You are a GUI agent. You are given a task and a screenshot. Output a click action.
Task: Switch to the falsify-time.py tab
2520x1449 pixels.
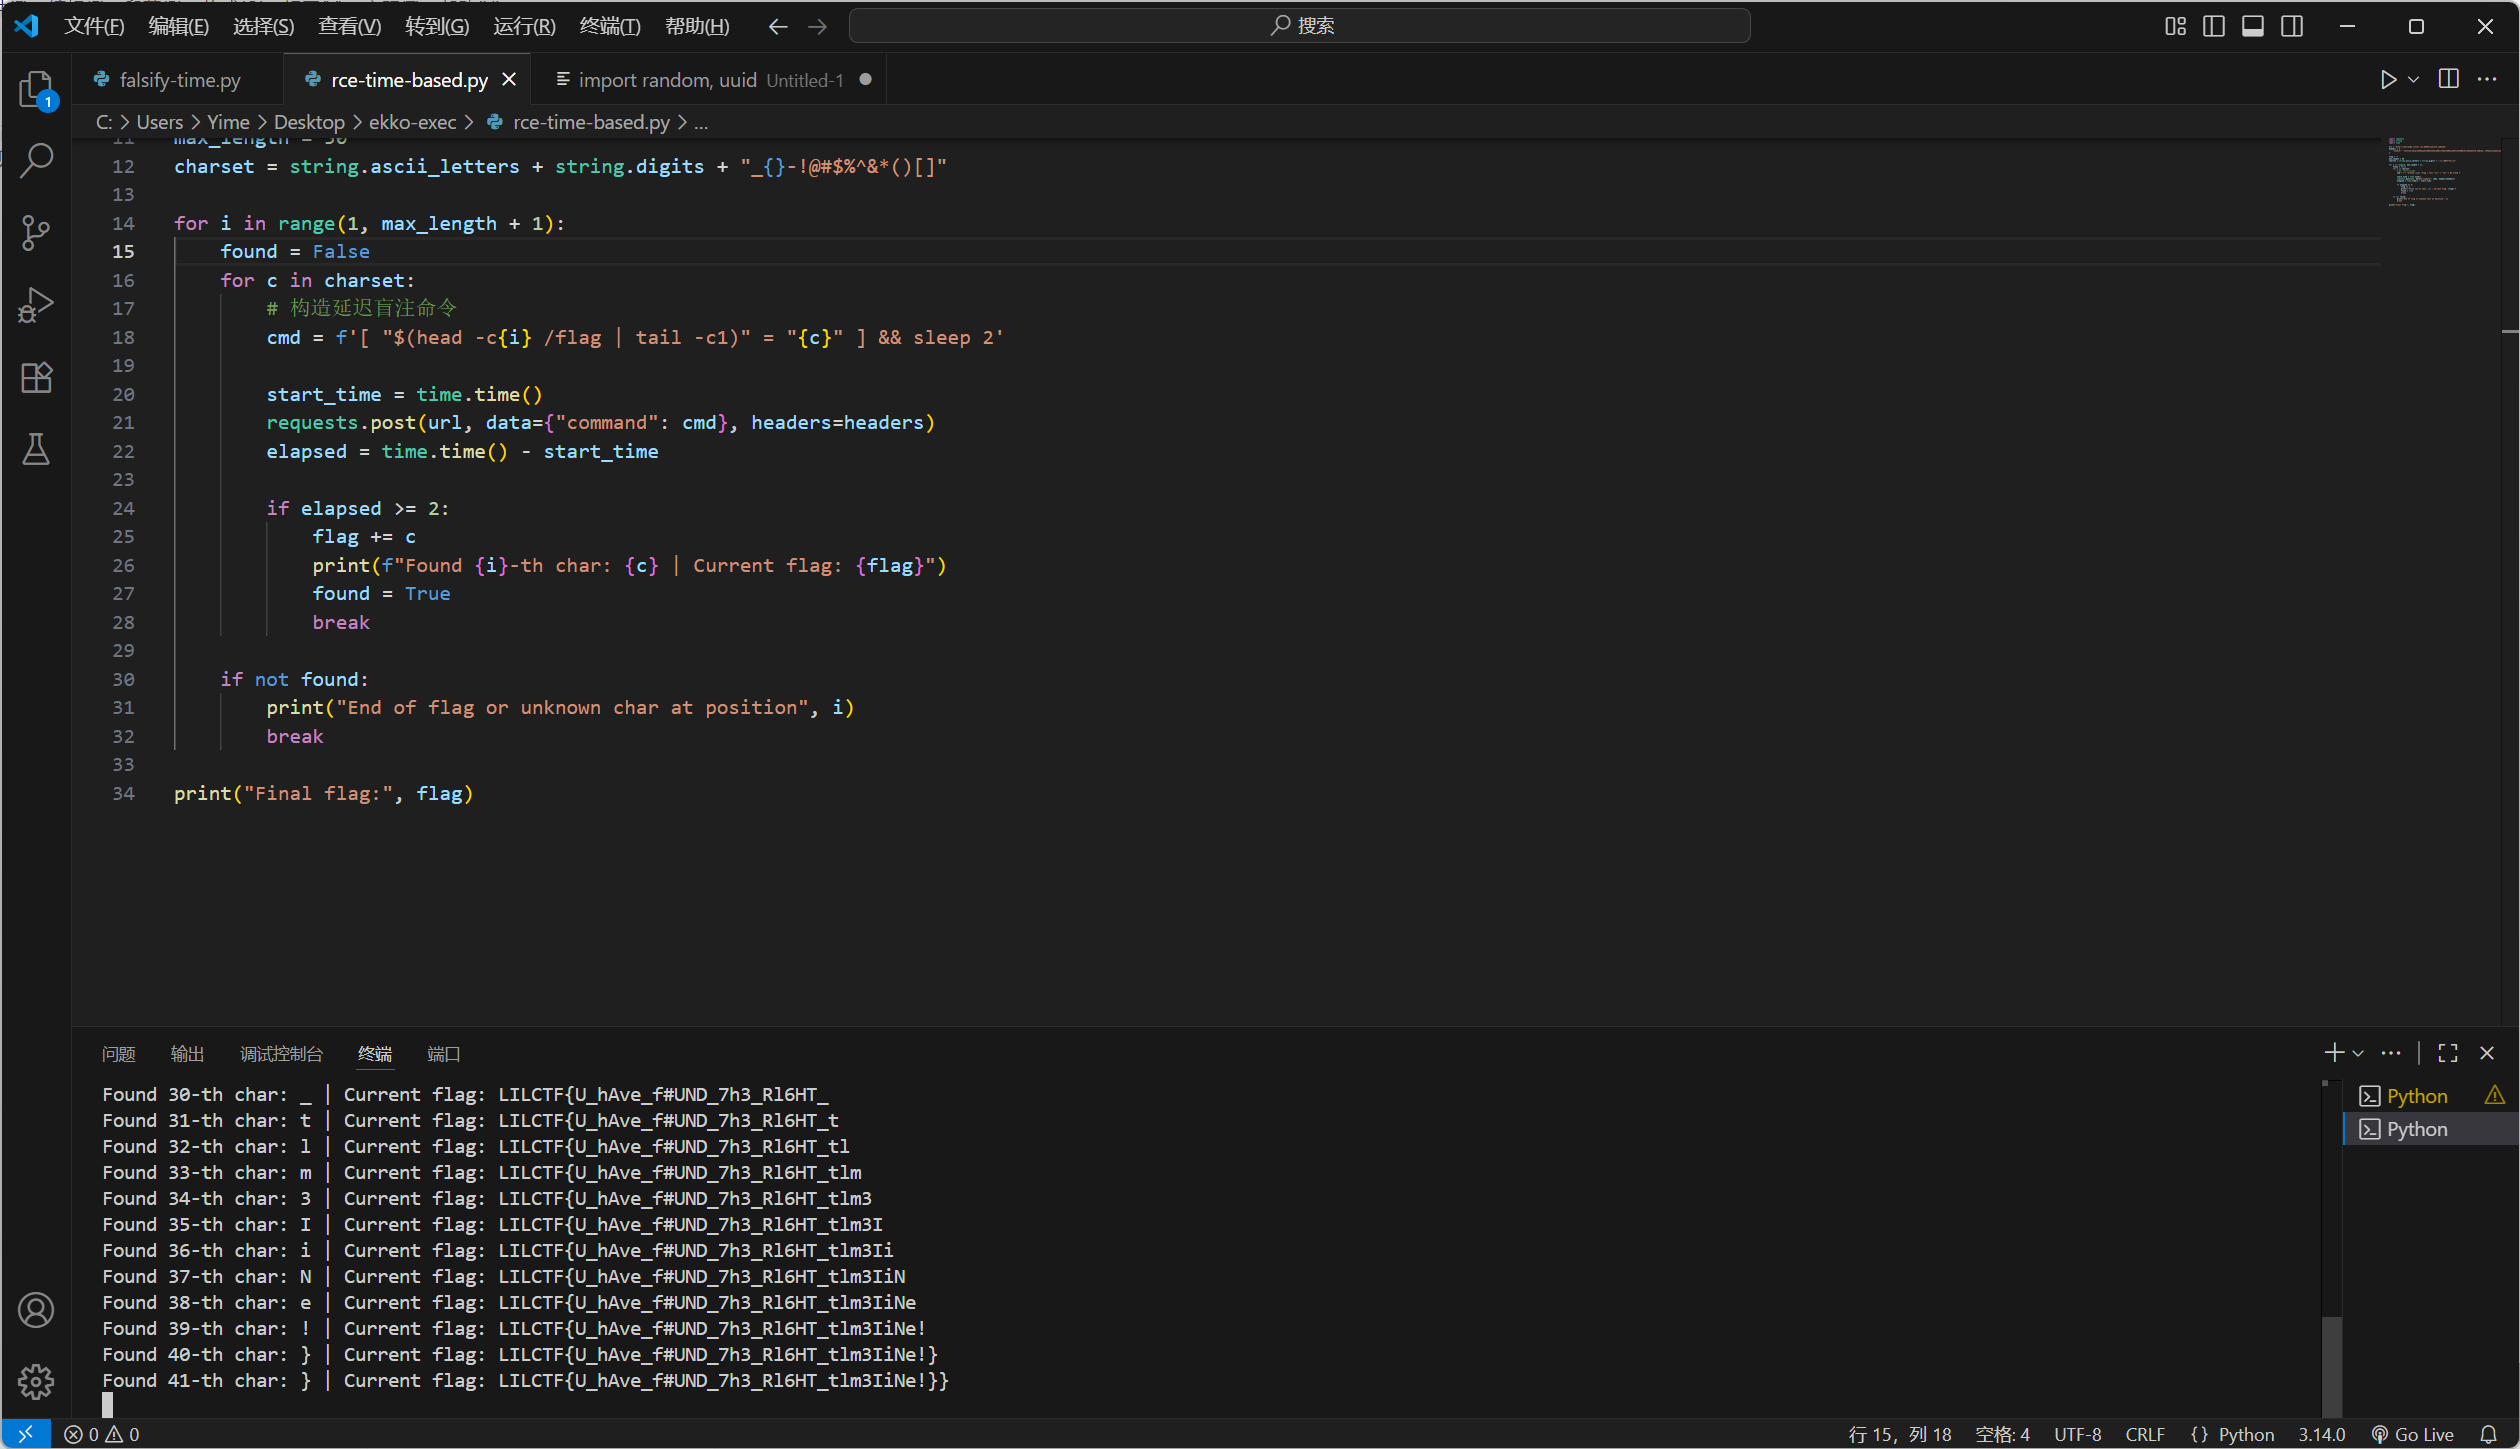(180, 80)
